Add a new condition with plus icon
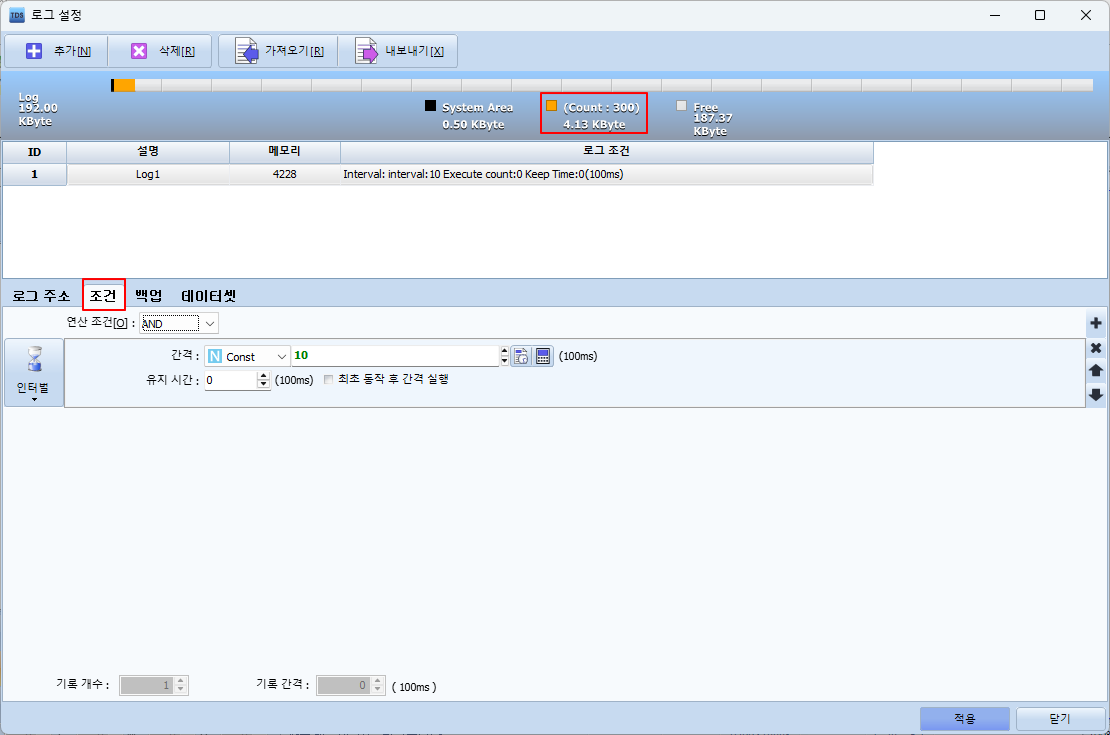Screen dimensions: 1110x735 click(x=1096, y=324)
